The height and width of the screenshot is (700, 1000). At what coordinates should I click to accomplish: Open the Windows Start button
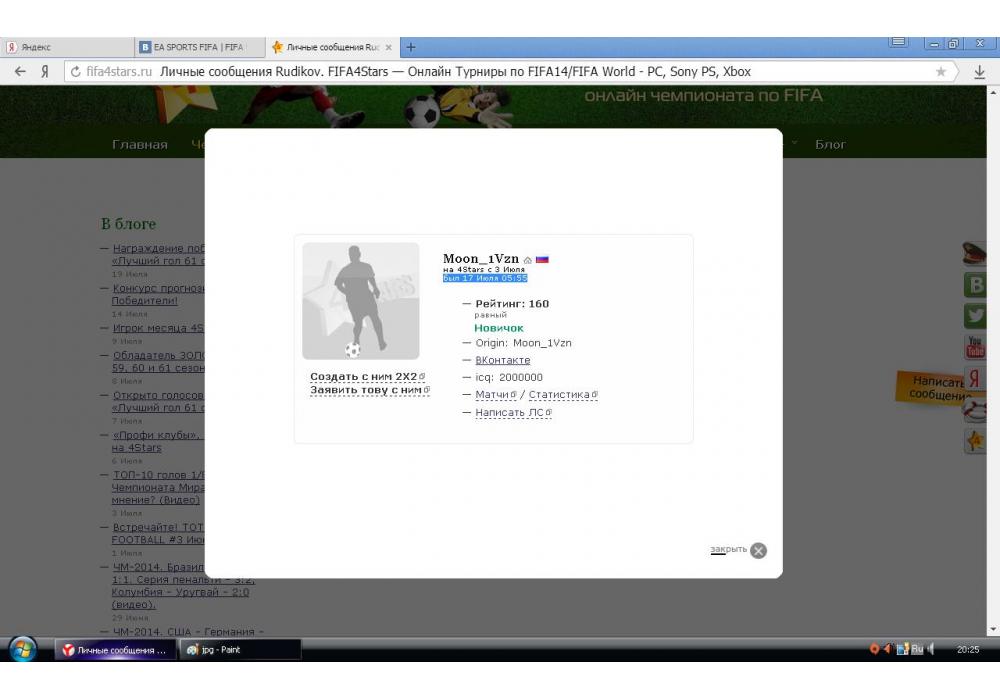[x=22, y=649]
